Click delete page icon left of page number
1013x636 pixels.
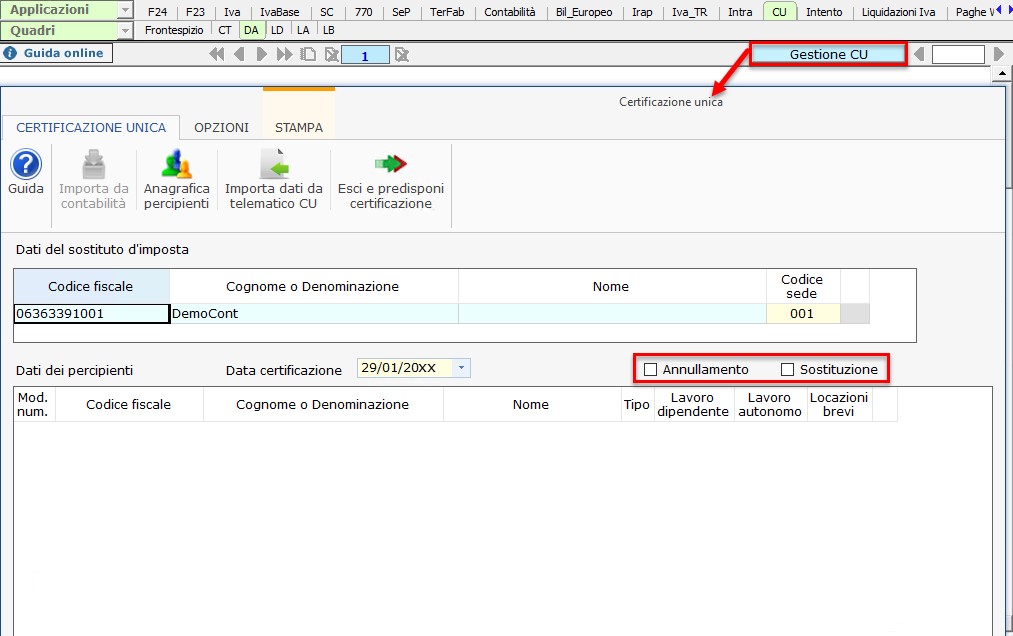point(331,55)
